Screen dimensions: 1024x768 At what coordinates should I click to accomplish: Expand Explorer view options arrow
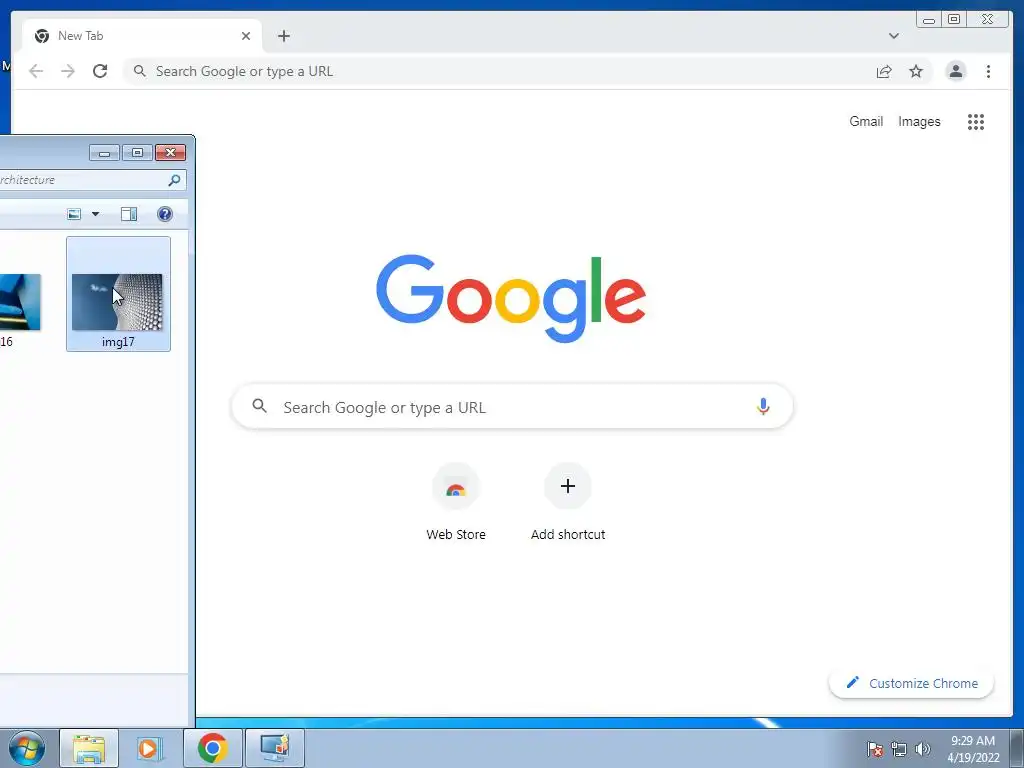(x=95, y=214)
